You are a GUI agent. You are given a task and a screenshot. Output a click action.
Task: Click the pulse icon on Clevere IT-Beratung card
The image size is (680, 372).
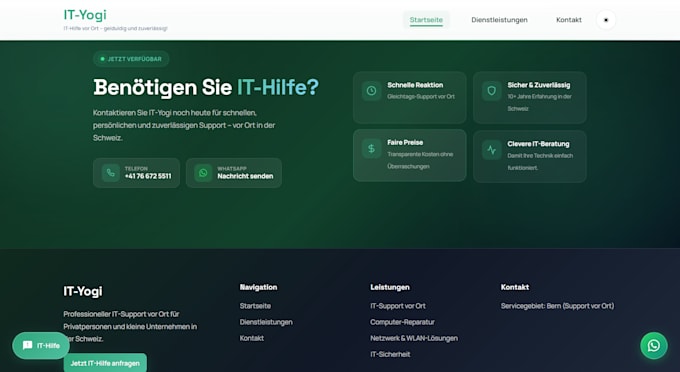coord(491,150)
